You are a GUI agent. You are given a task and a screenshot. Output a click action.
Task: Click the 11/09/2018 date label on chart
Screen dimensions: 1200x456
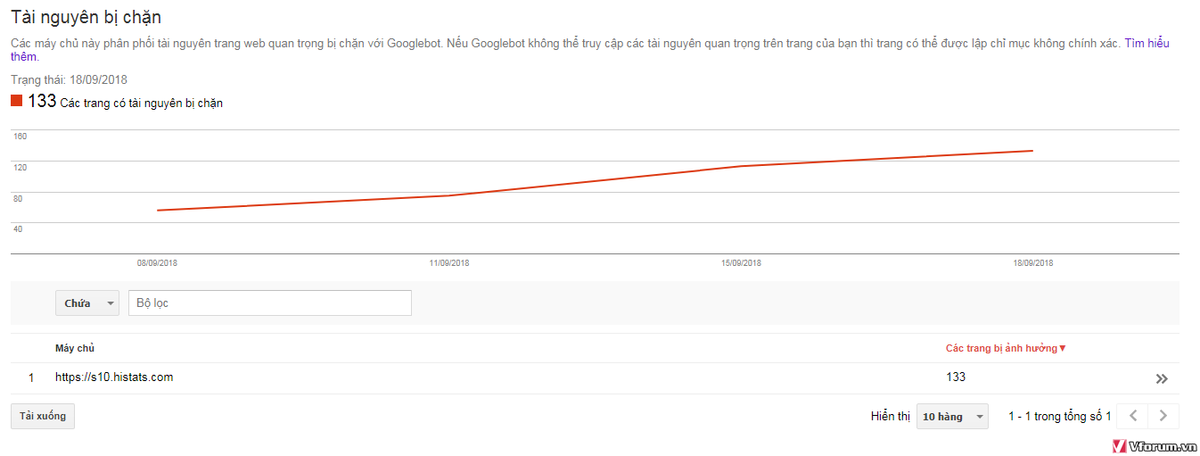click(449, 263)
